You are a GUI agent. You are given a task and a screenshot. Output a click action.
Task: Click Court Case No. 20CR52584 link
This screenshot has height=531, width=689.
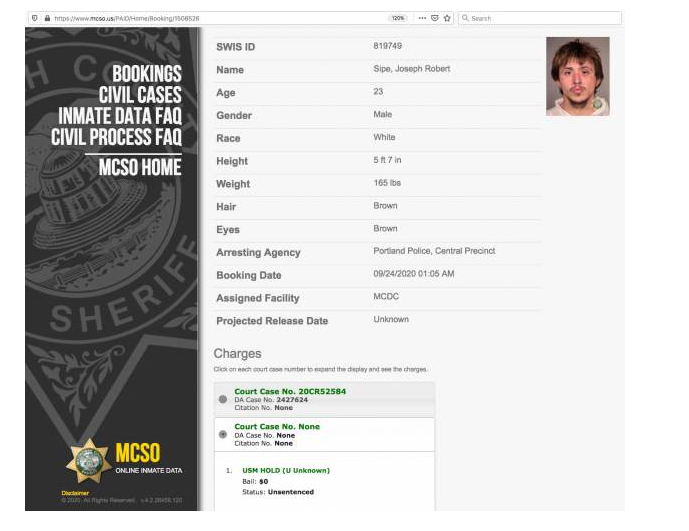pyautogui.click(x=290, y=391)
